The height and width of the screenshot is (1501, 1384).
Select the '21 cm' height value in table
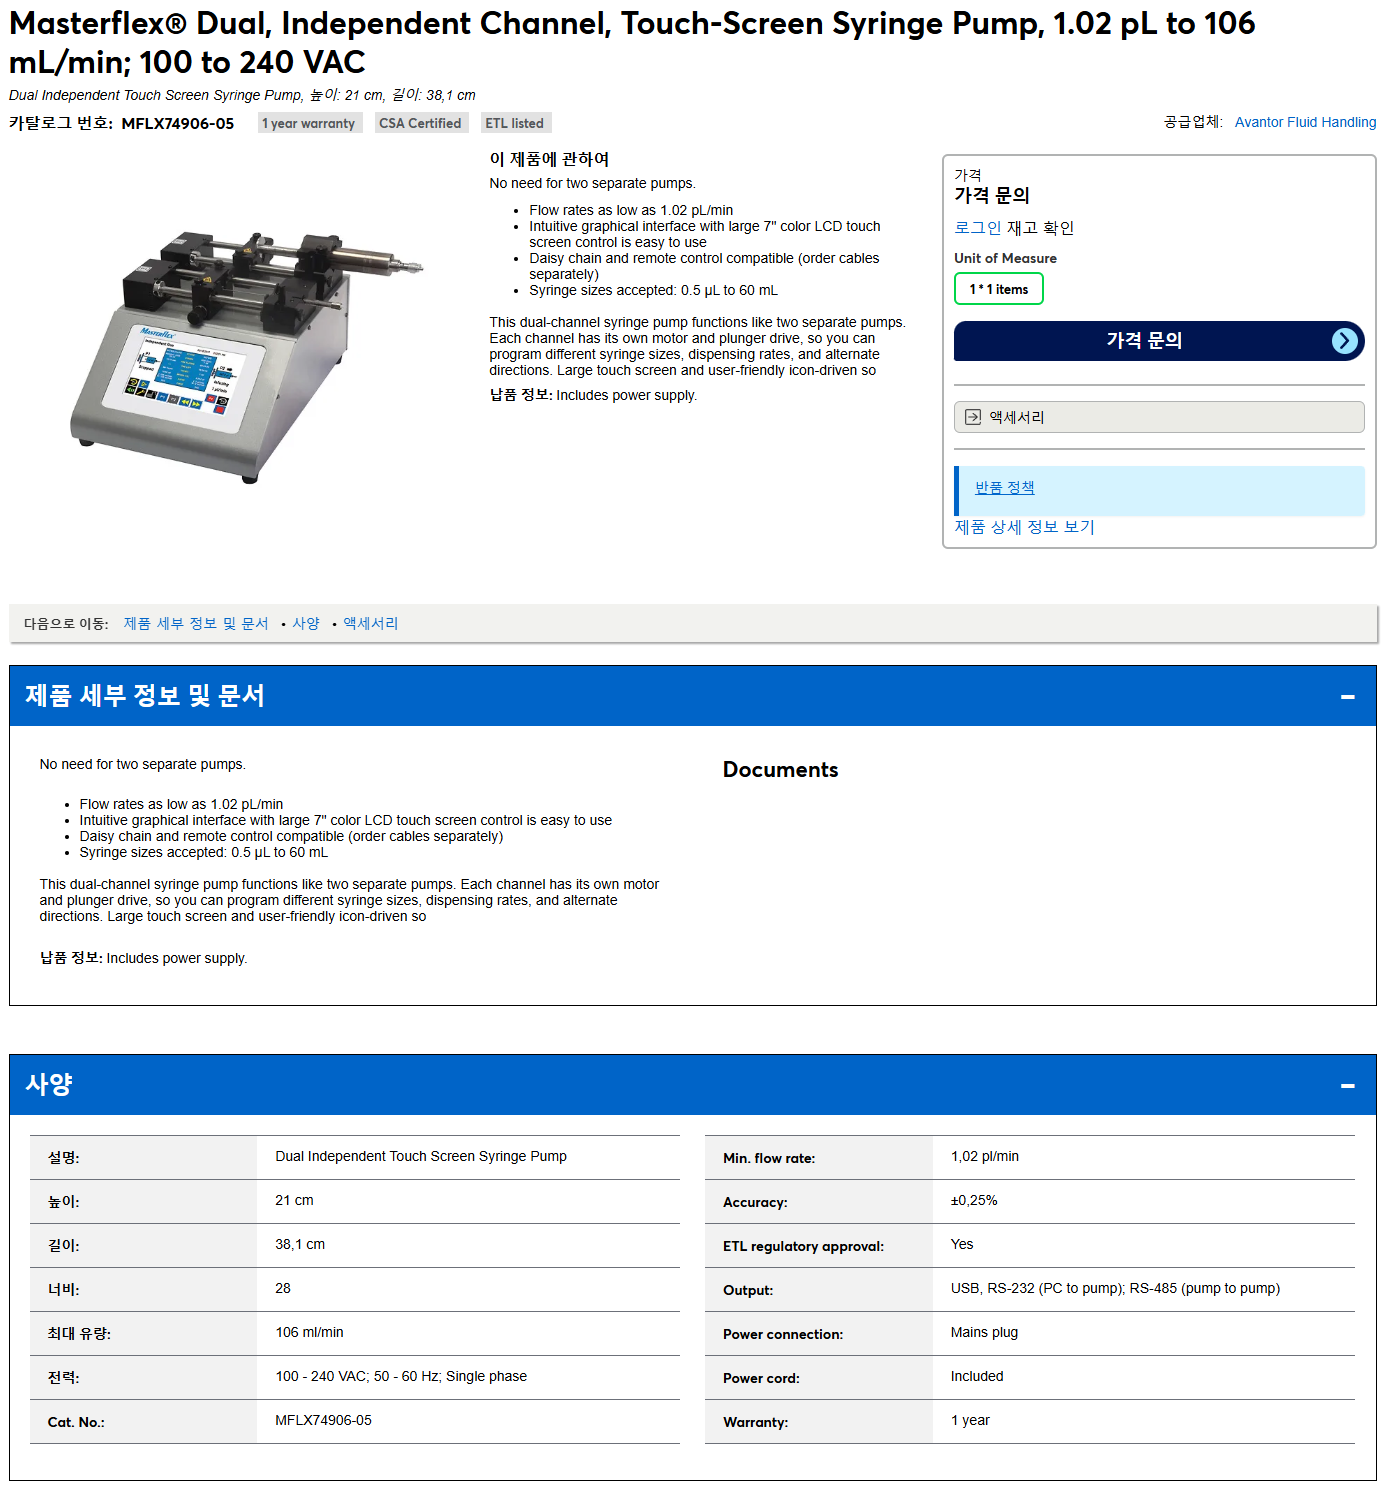tap(295, 1200)
